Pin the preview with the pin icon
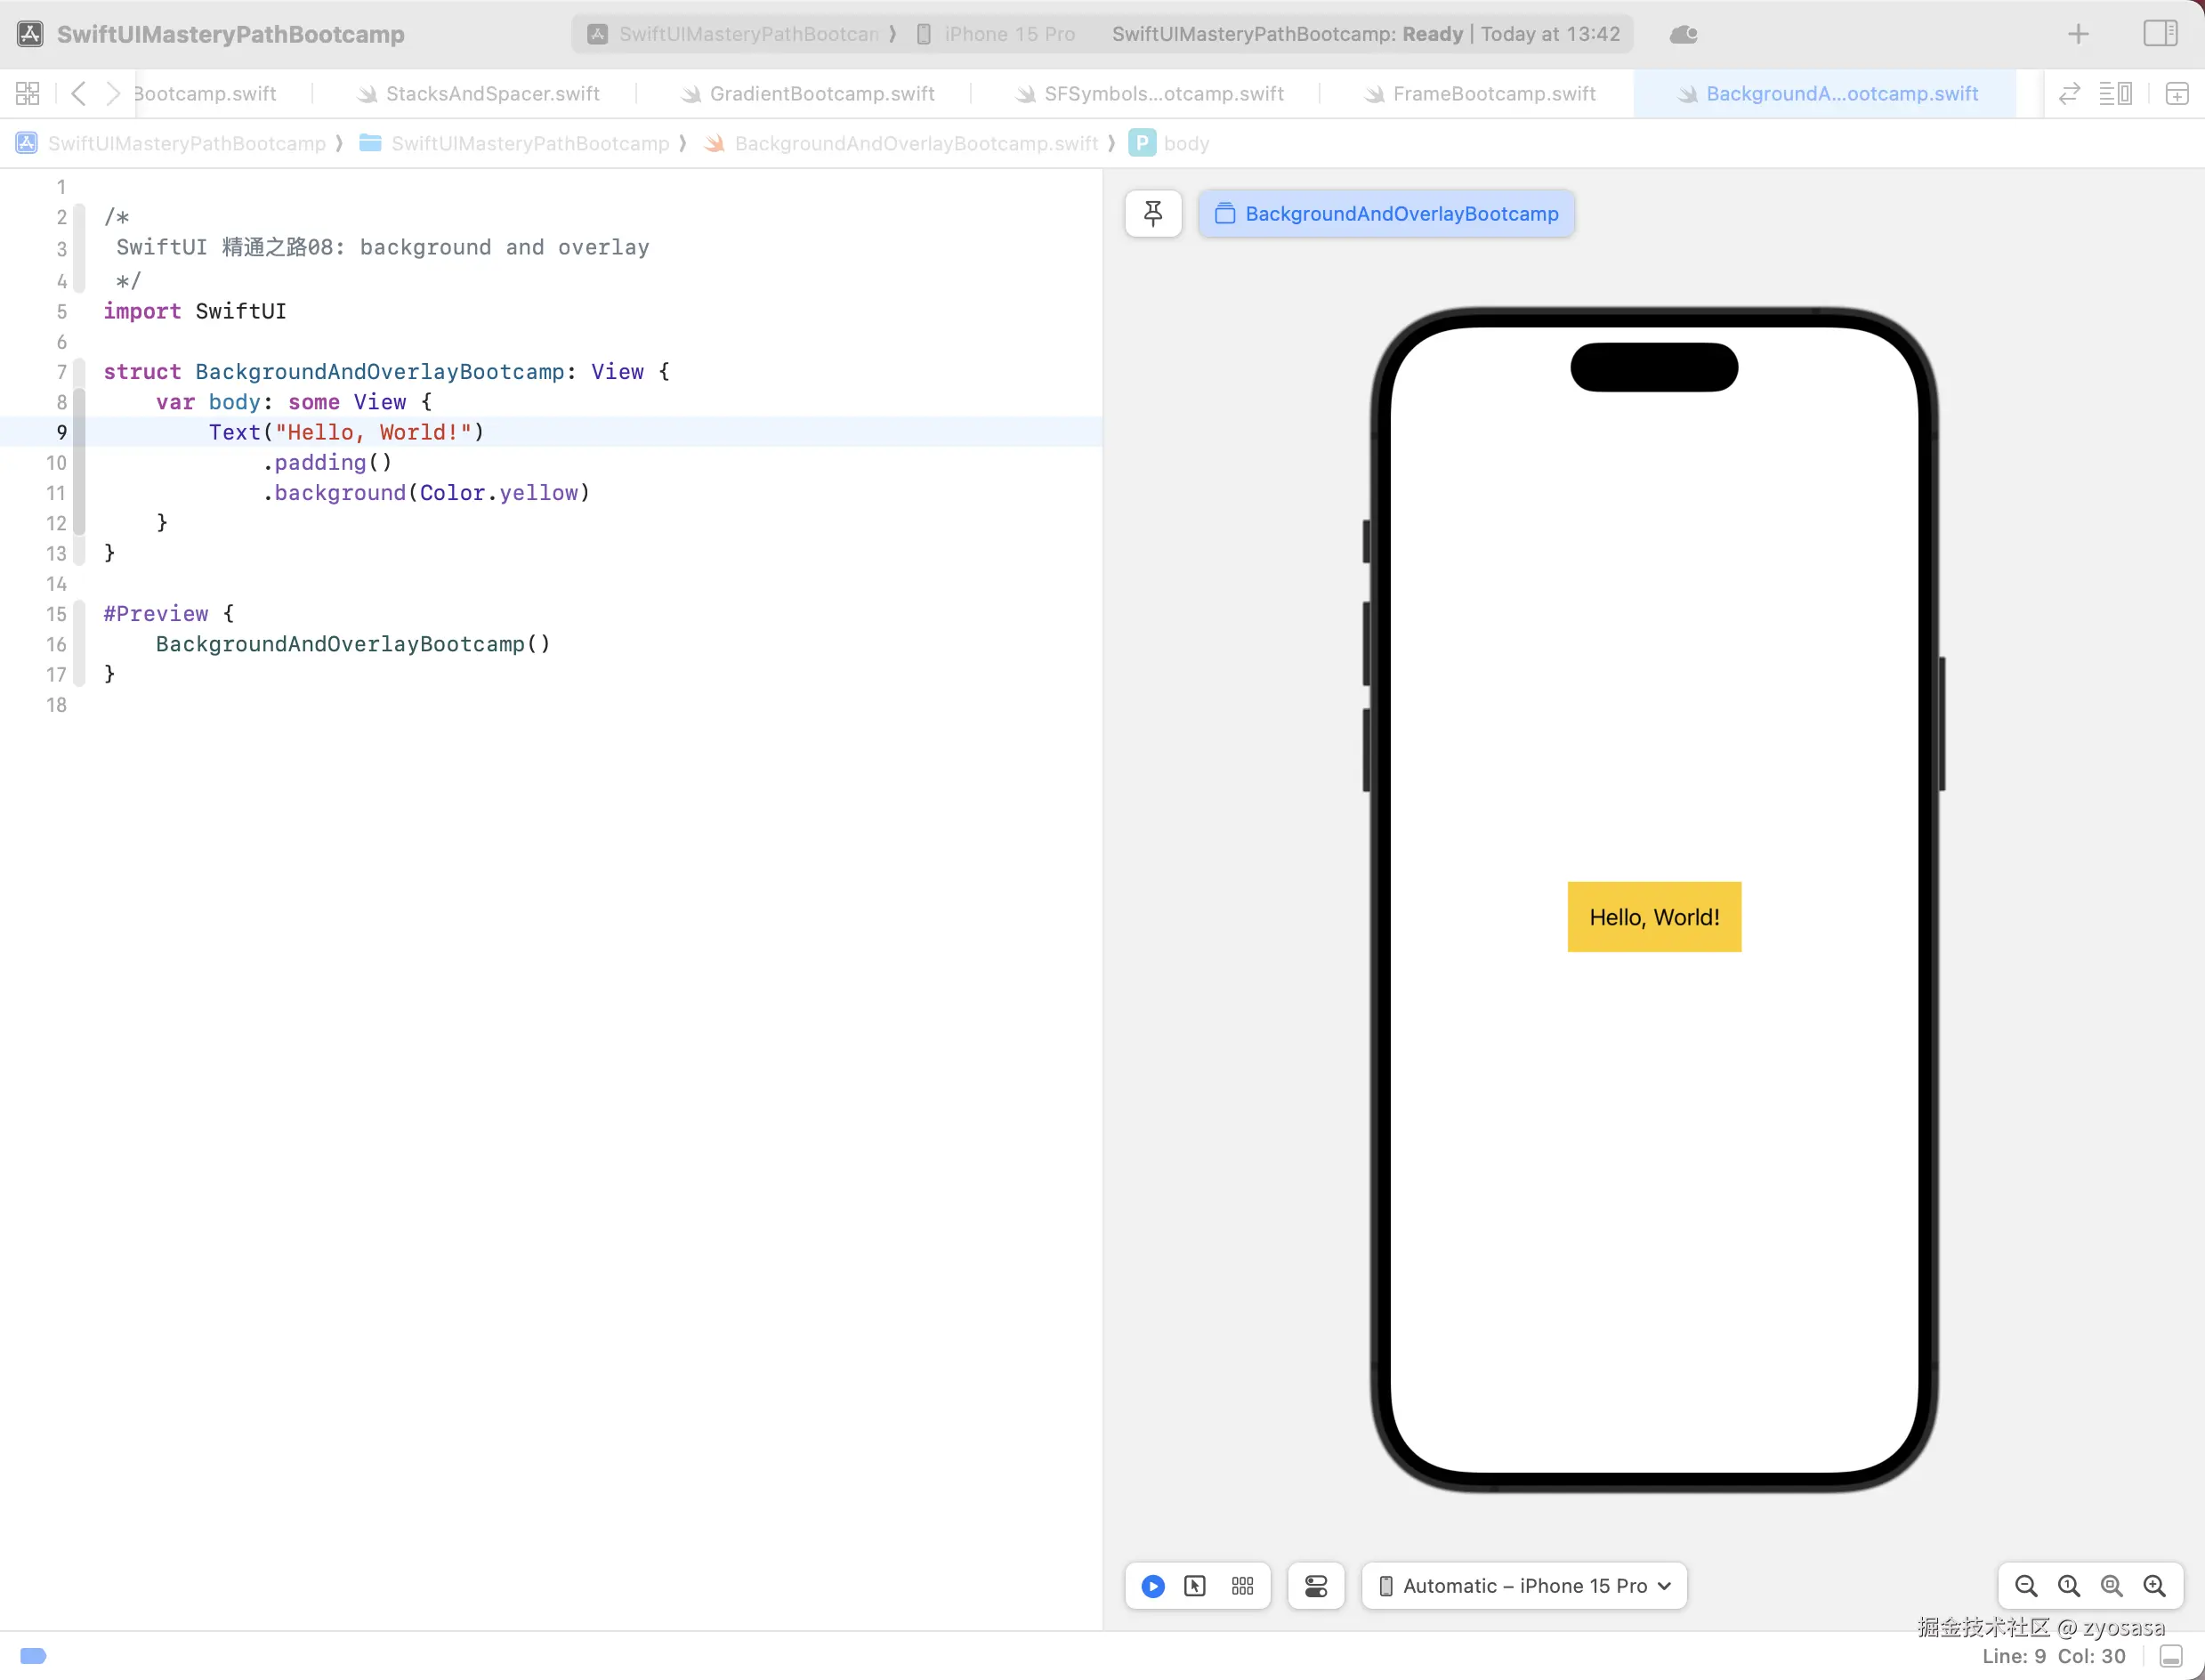The width and height of the screenshot is (2205, 1680). tap(1153, 213)
